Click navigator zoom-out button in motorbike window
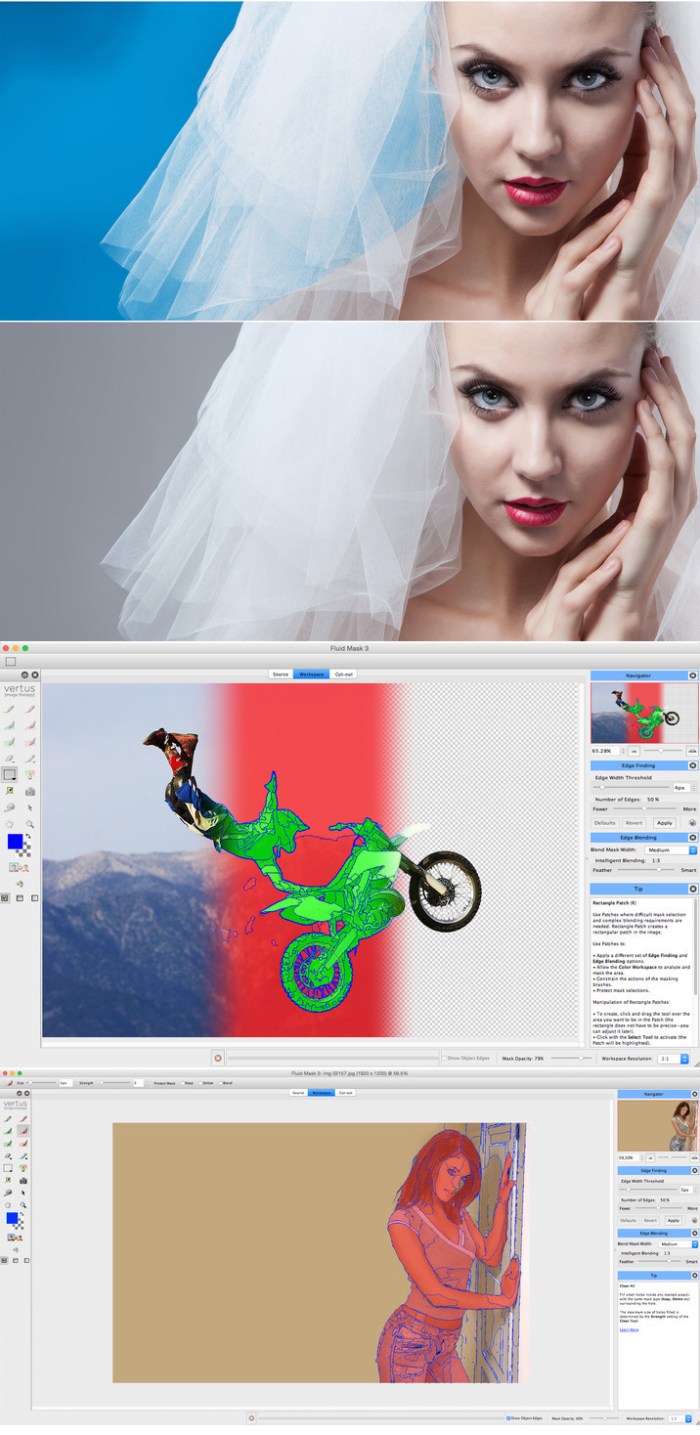700x1435 pixels. point(634,751)
